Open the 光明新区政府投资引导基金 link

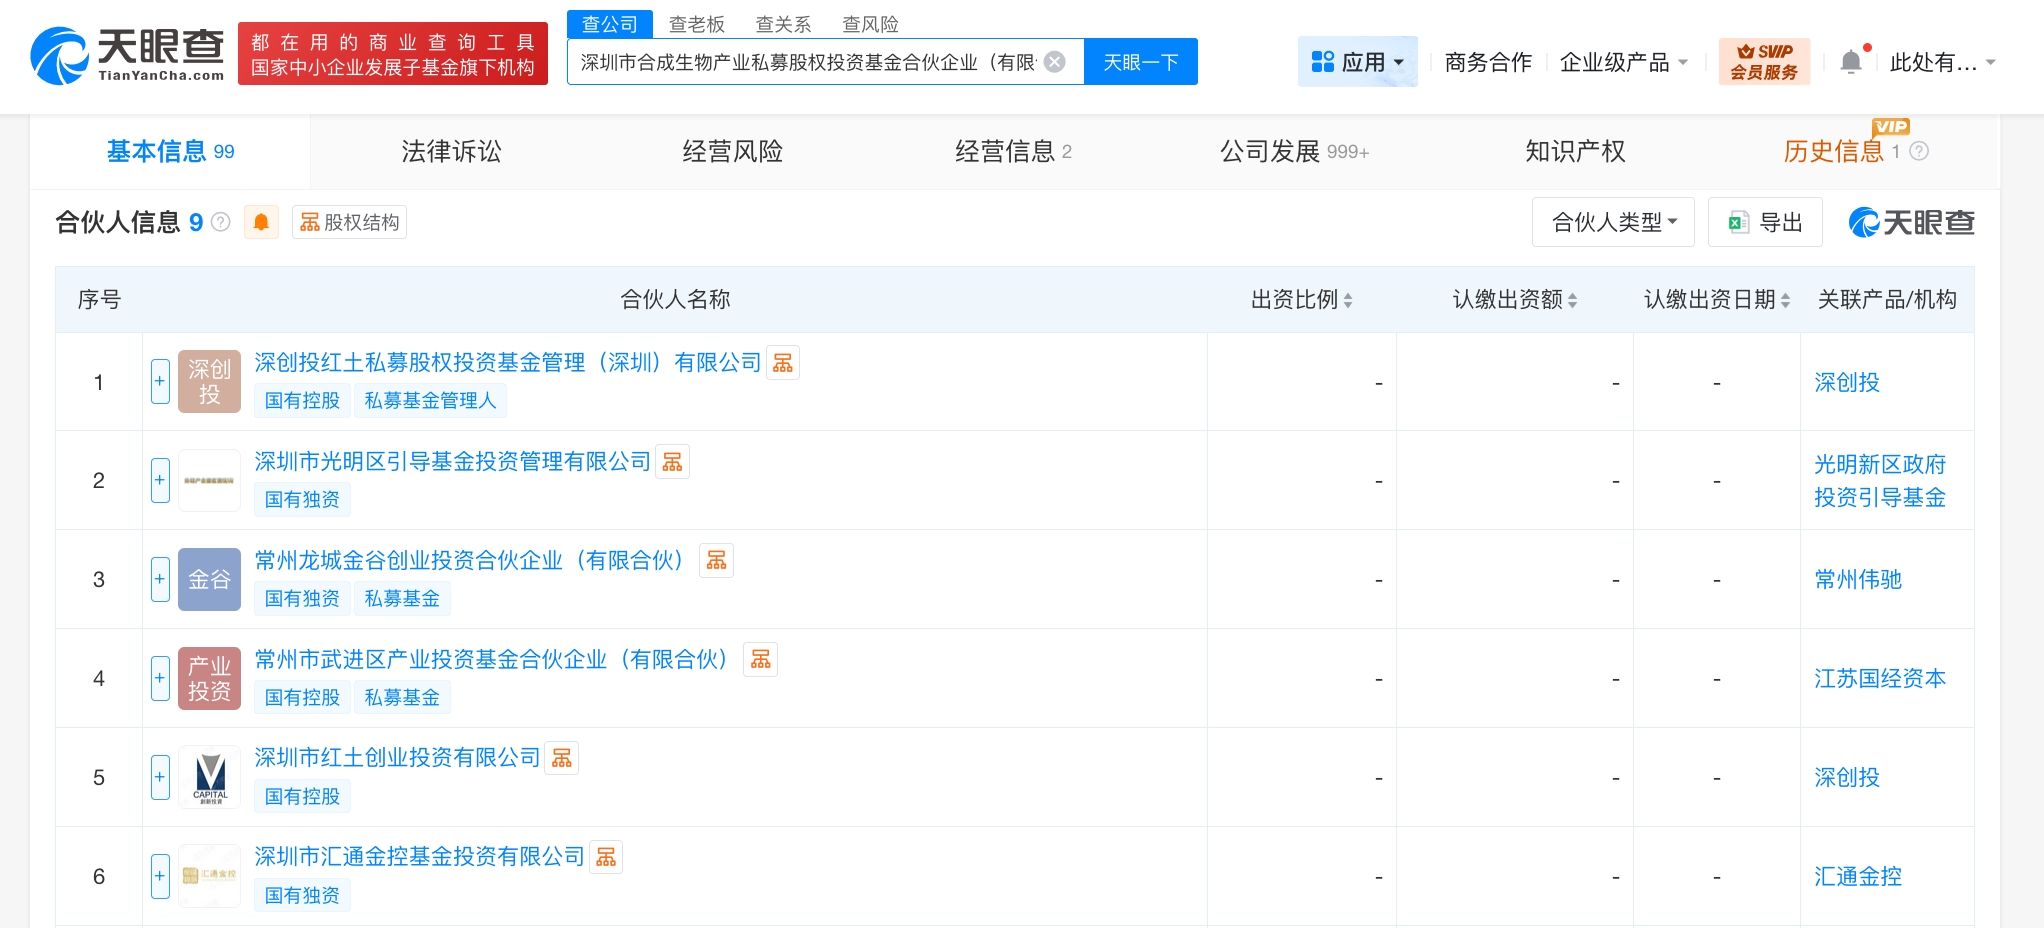click(1880, 481)
